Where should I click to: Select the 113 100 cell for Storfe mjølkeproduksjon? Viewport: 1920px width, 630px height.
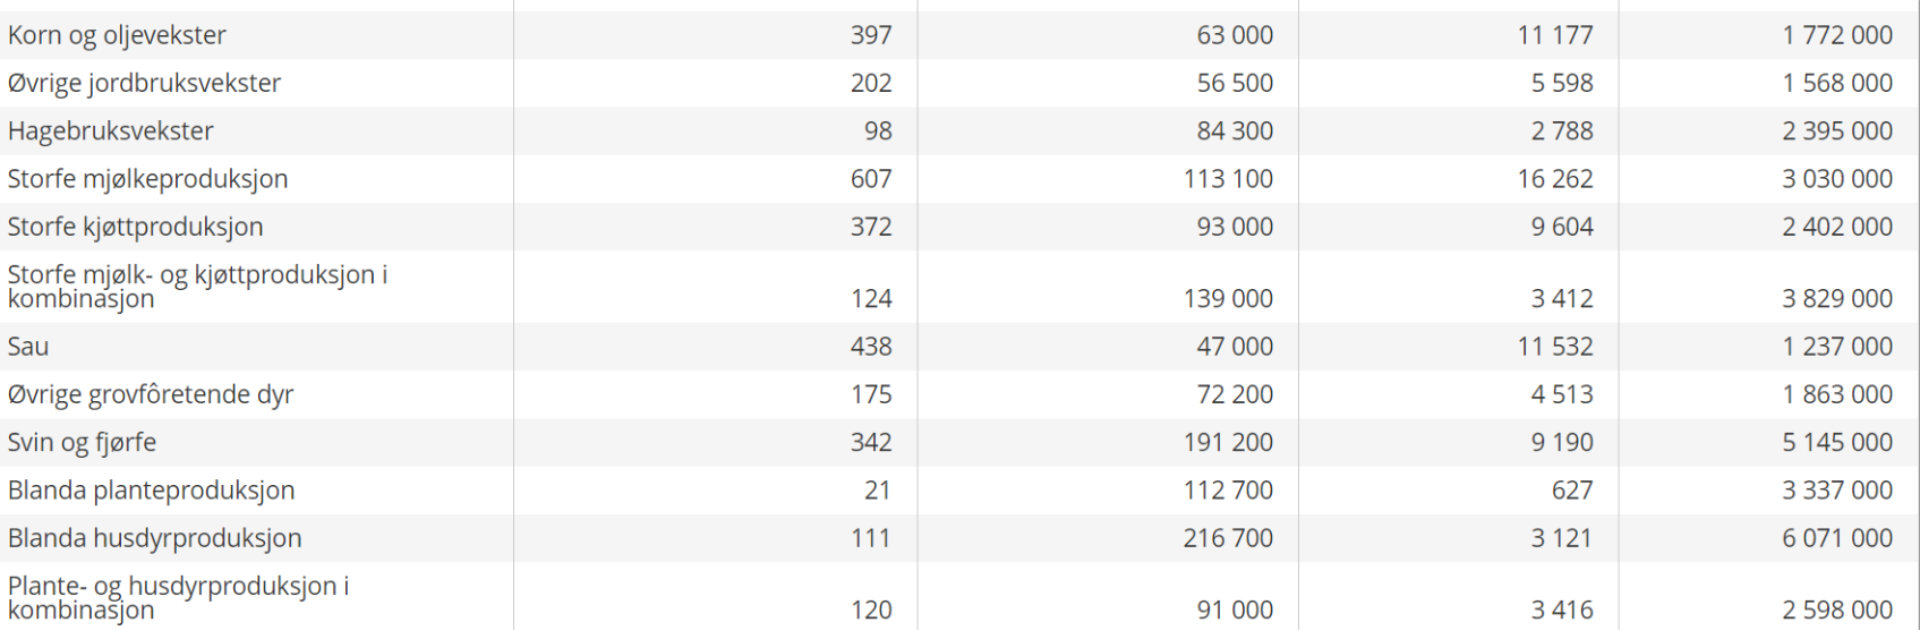1228,179
